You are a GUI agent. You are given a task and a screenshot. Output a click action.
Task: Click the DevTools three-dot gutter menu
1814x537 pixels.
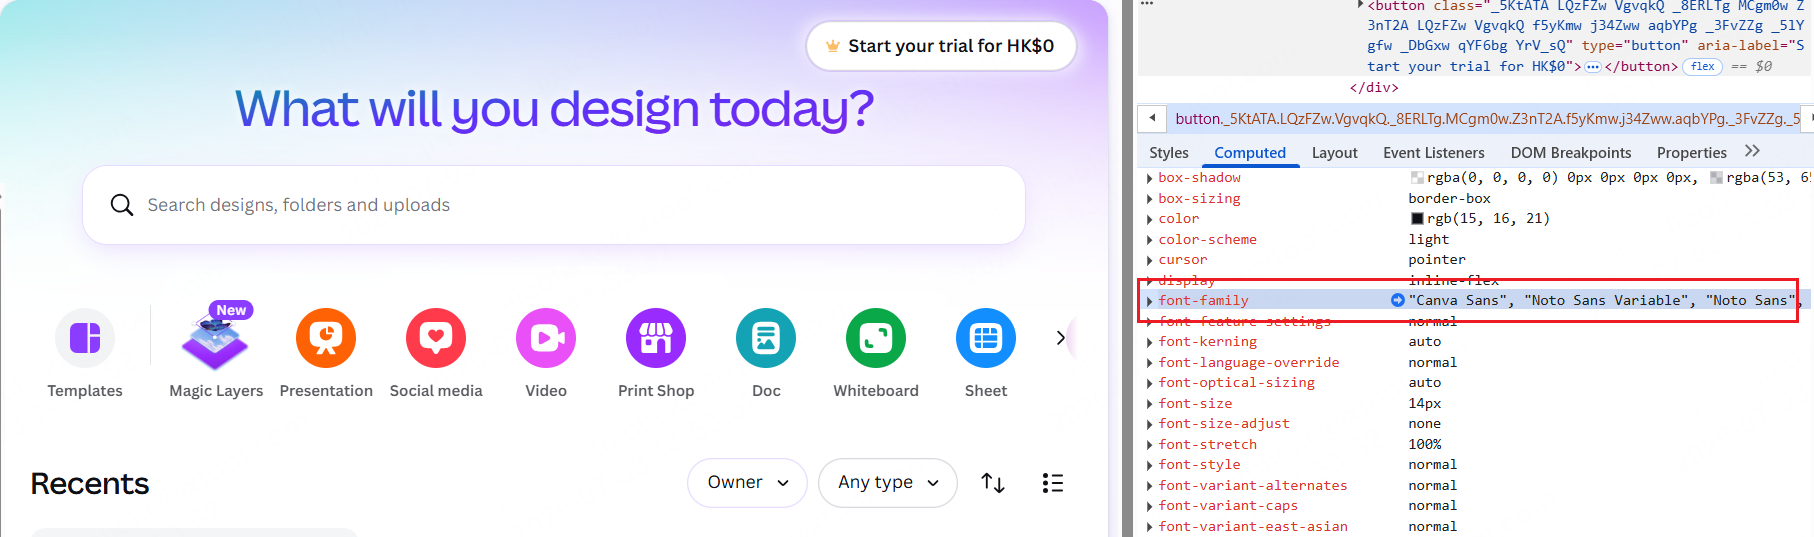1147,4
